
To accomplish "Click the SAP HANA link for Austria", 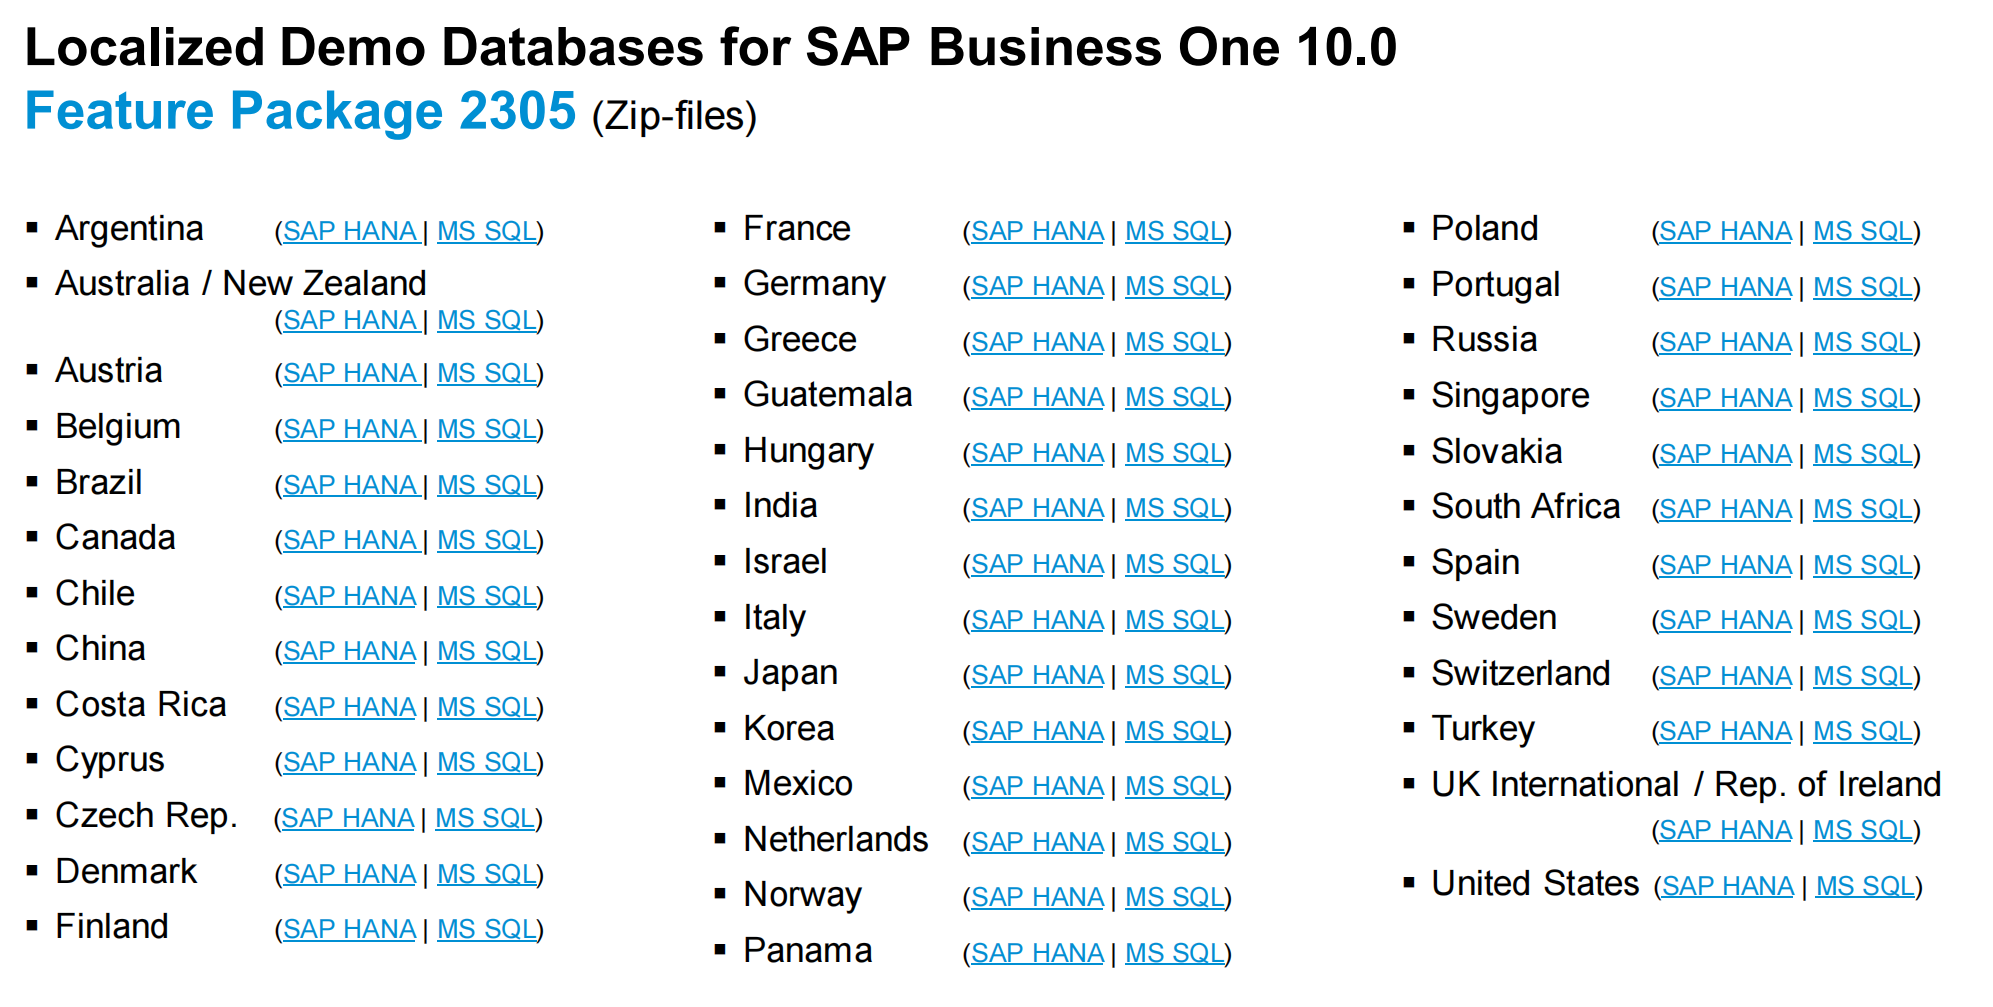I will point(350,374).
